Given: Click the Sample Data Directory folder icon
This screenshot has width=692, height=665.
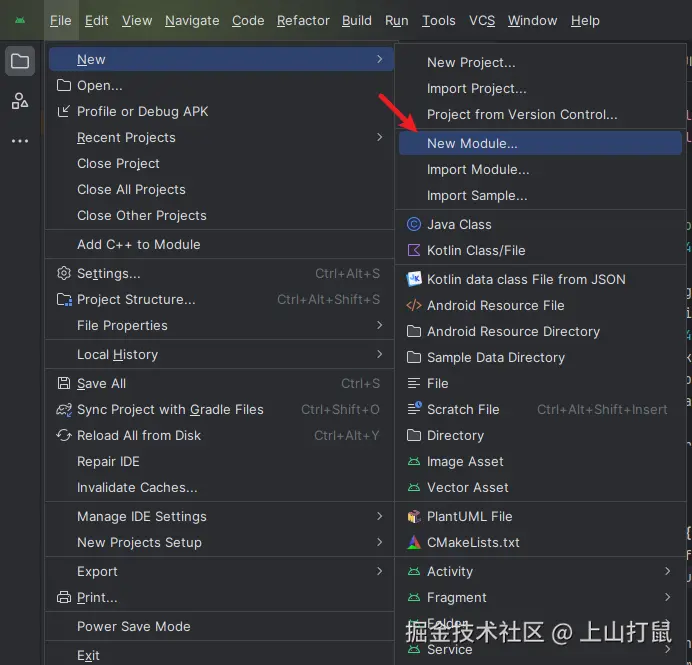Looking at the screenshot, I should 414,357.
